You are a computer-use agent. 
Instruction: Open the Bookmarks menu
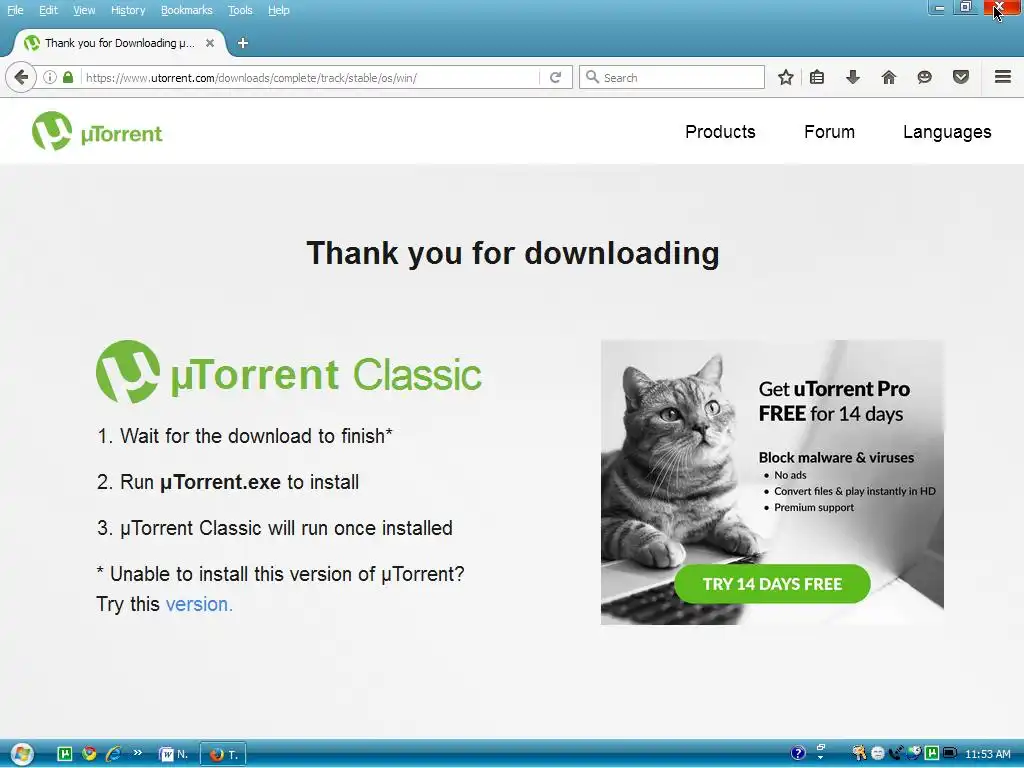[187, 10]
